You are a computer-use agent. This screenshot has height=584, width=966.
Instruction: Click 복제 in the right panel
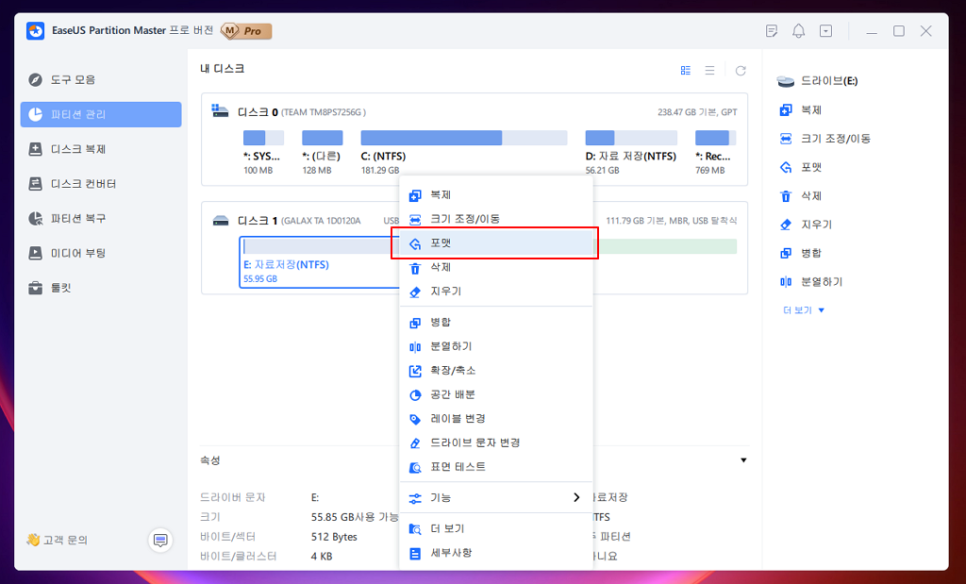point(801,110)
